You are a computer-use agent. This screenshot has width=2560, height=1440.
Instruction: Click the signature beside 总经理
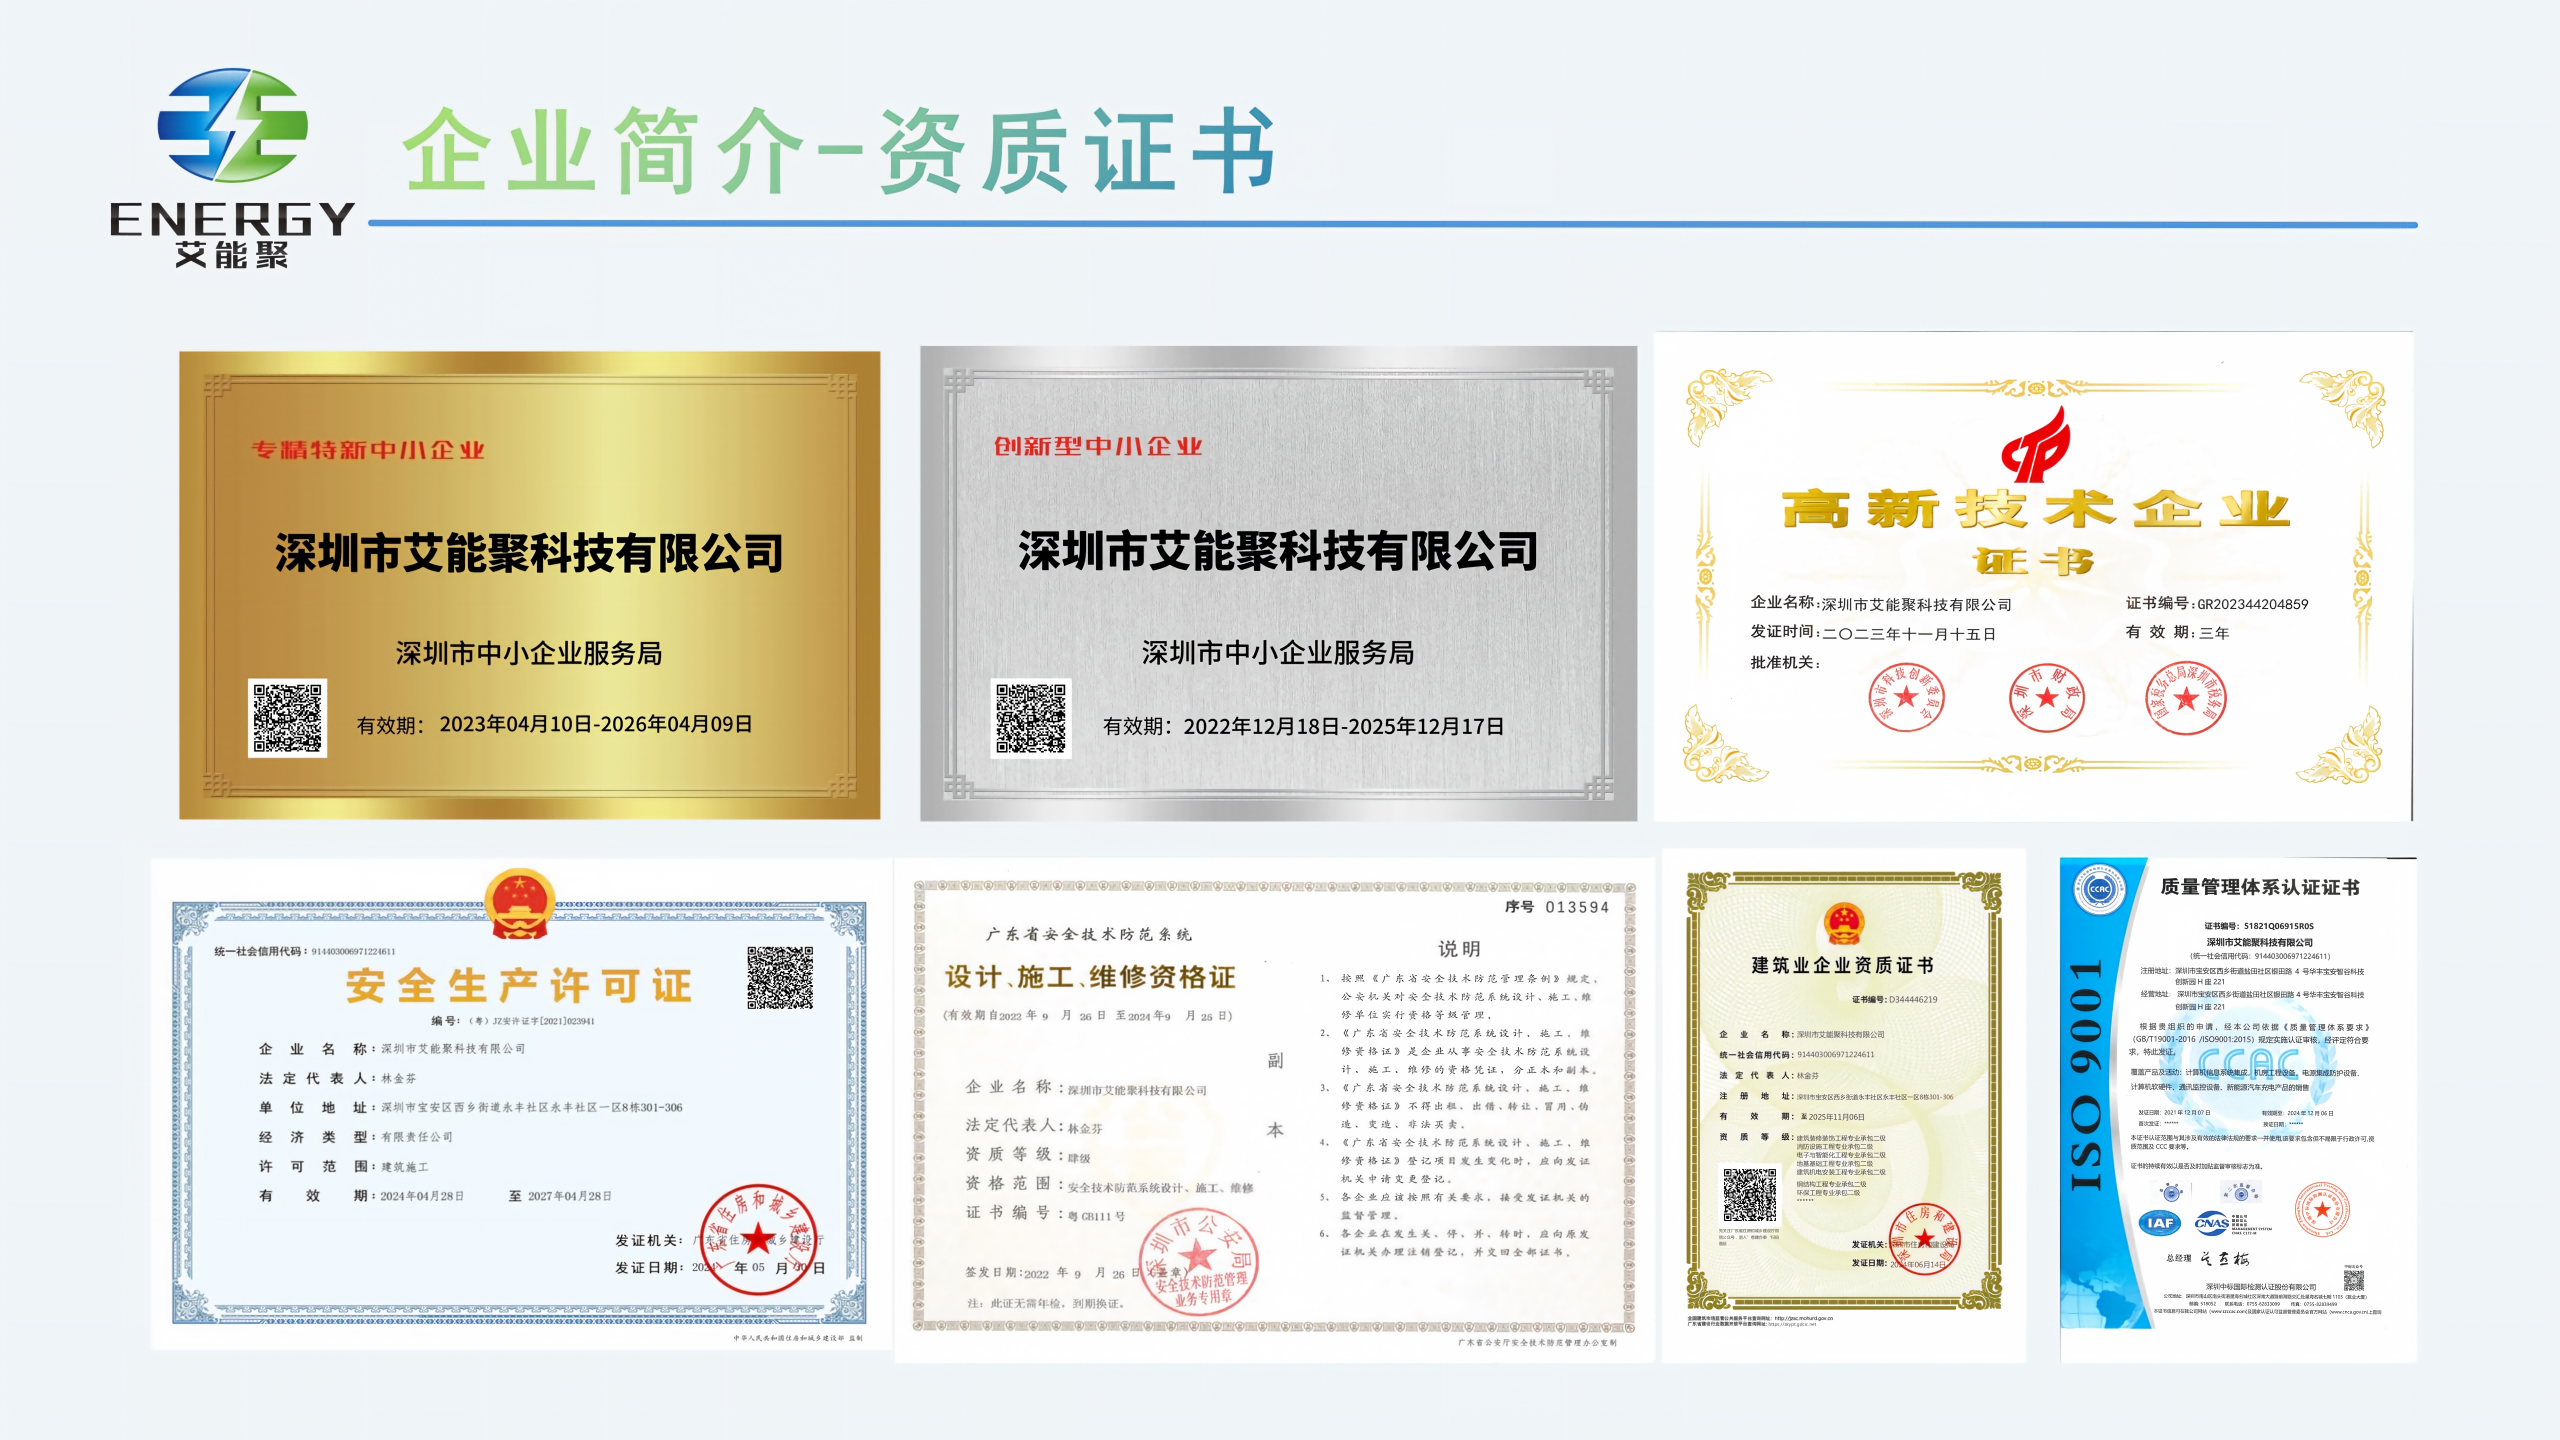(x=2226, y=1259)
